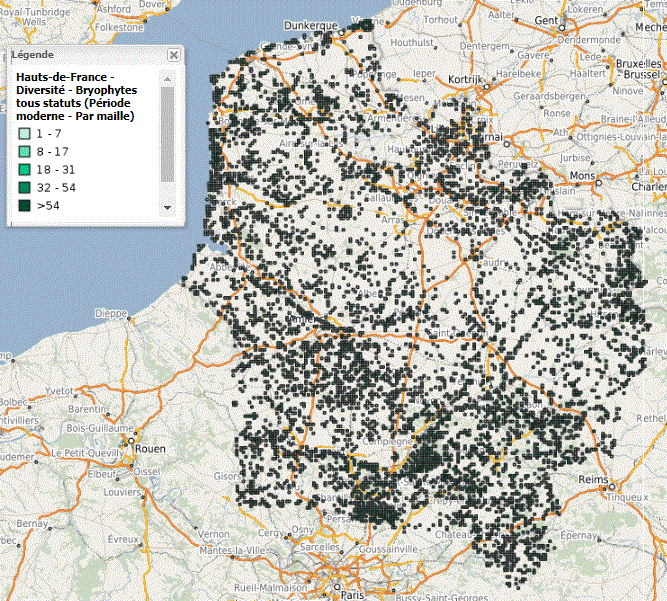Screen dimensions: 667x601
Task: Select the 8 - 17 legend color swatch
Action: tap(24, 151)
